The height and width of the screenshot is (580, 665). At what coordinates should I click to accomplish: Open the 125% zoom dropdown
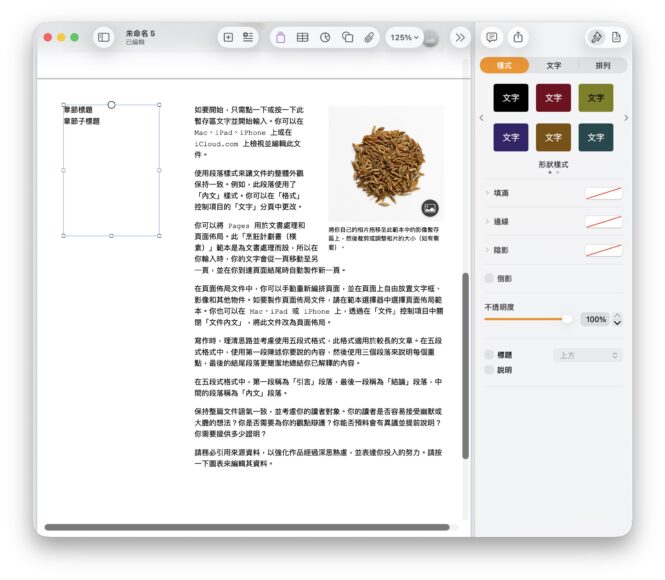[405, 37]
